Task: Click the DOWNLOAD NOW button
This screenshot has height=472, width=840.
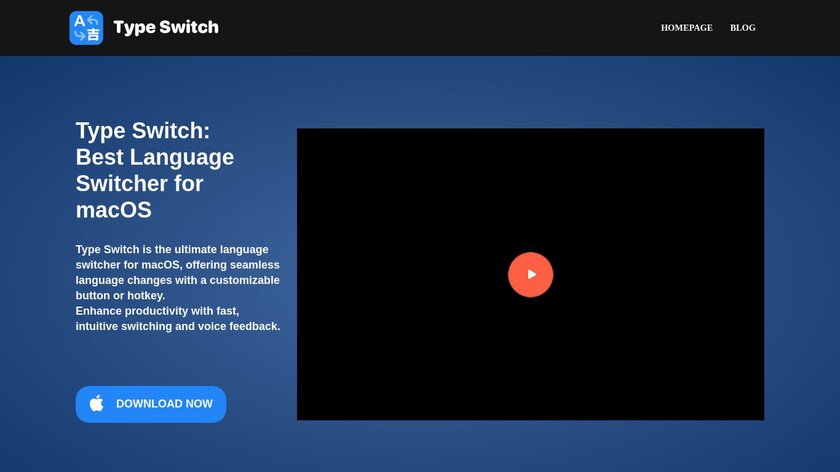Action: click(x=151, y=404)
